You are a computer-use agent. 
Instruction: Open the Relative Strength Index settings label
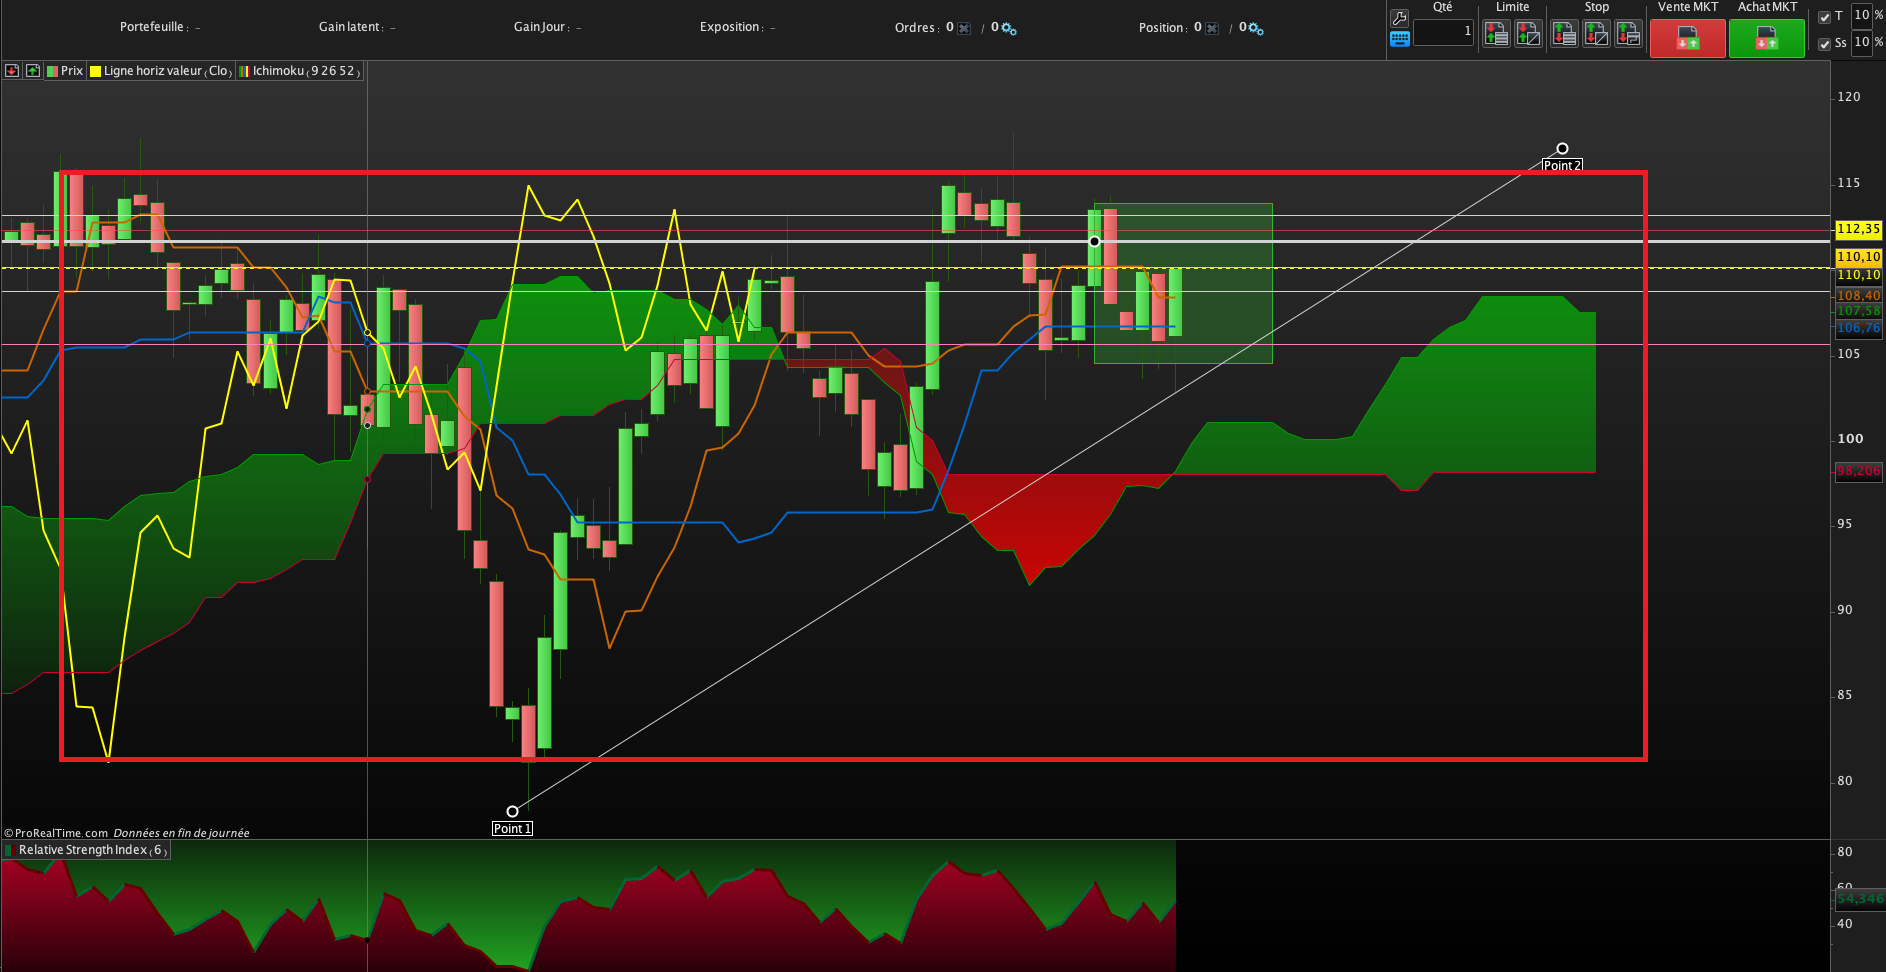(x=86, y=850)
